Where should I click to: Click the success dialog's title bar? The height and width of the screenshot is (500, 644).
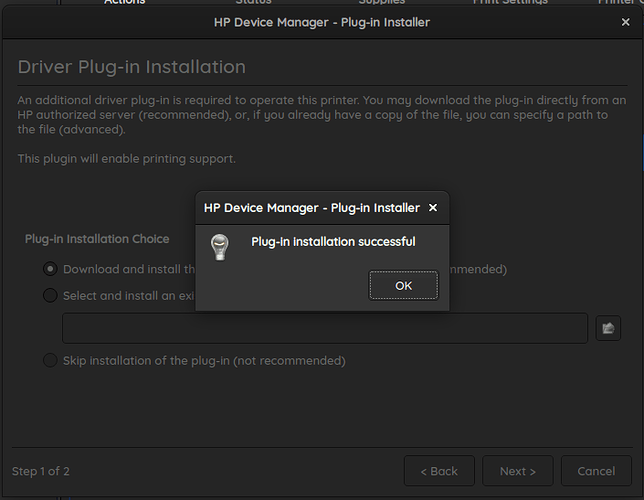(x=310, y=208)
